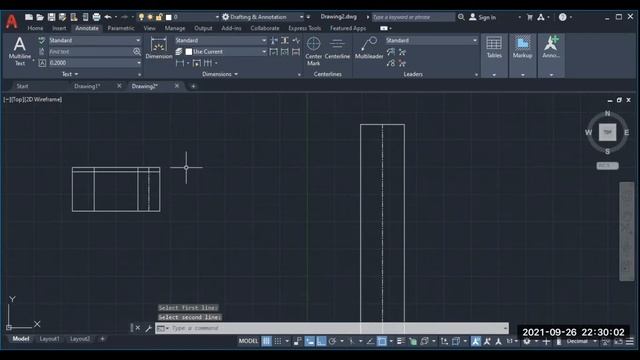
Task: Click the Customization menu icon in status bar
Action: pyautogui.click(x=630, y=341)
